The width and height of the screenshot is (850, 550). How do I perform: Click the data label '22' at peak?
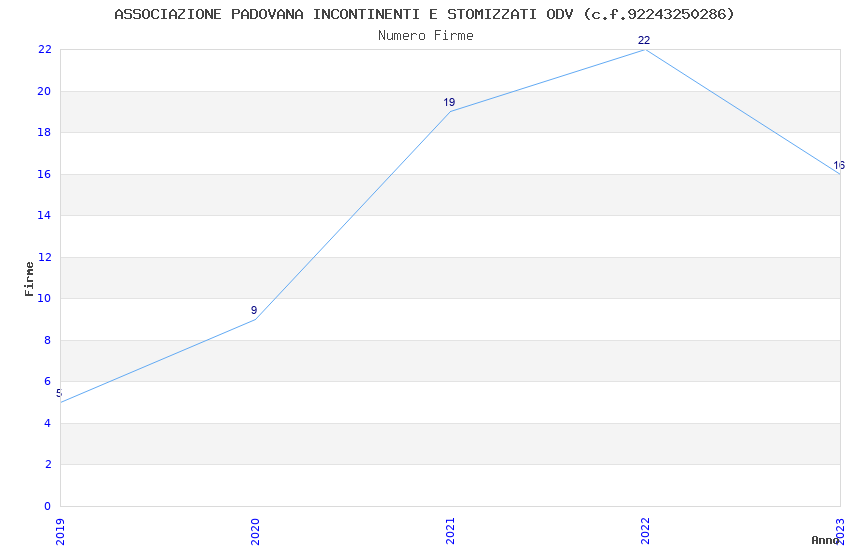click(x=644, y=40)
